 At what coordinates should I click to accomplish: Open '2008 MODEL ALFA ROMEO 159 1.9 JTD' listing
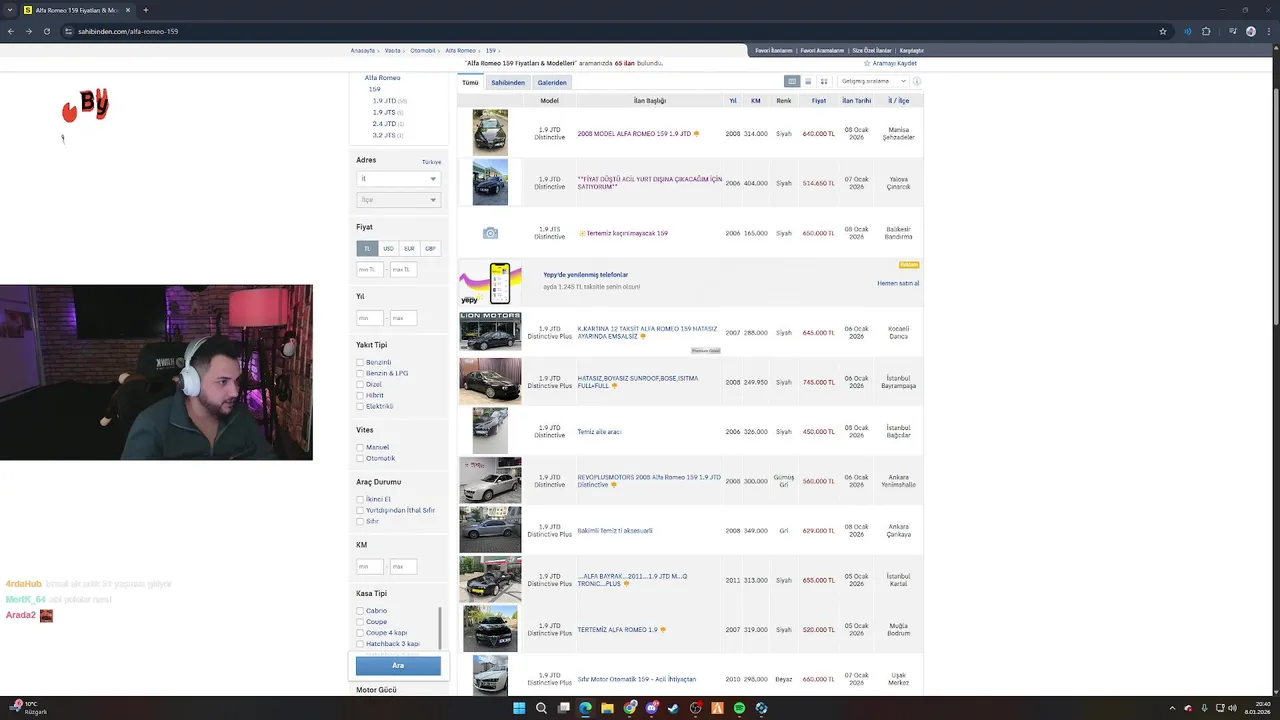click(634, 133)
